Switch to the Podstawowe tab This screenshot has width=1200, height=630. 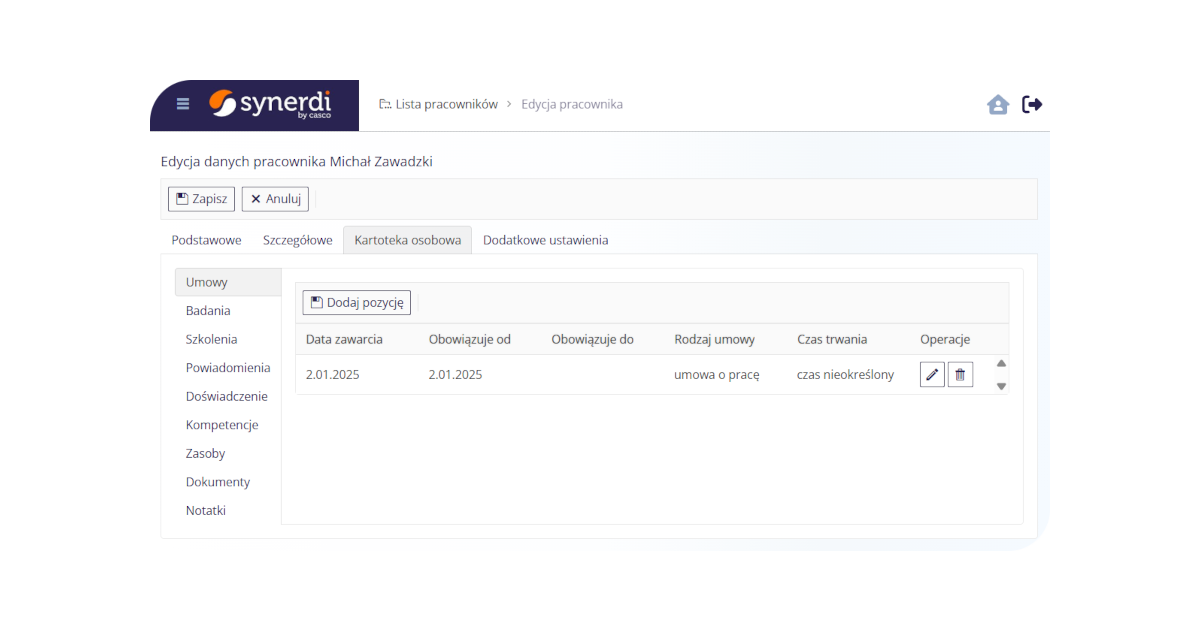coord(206,240)
